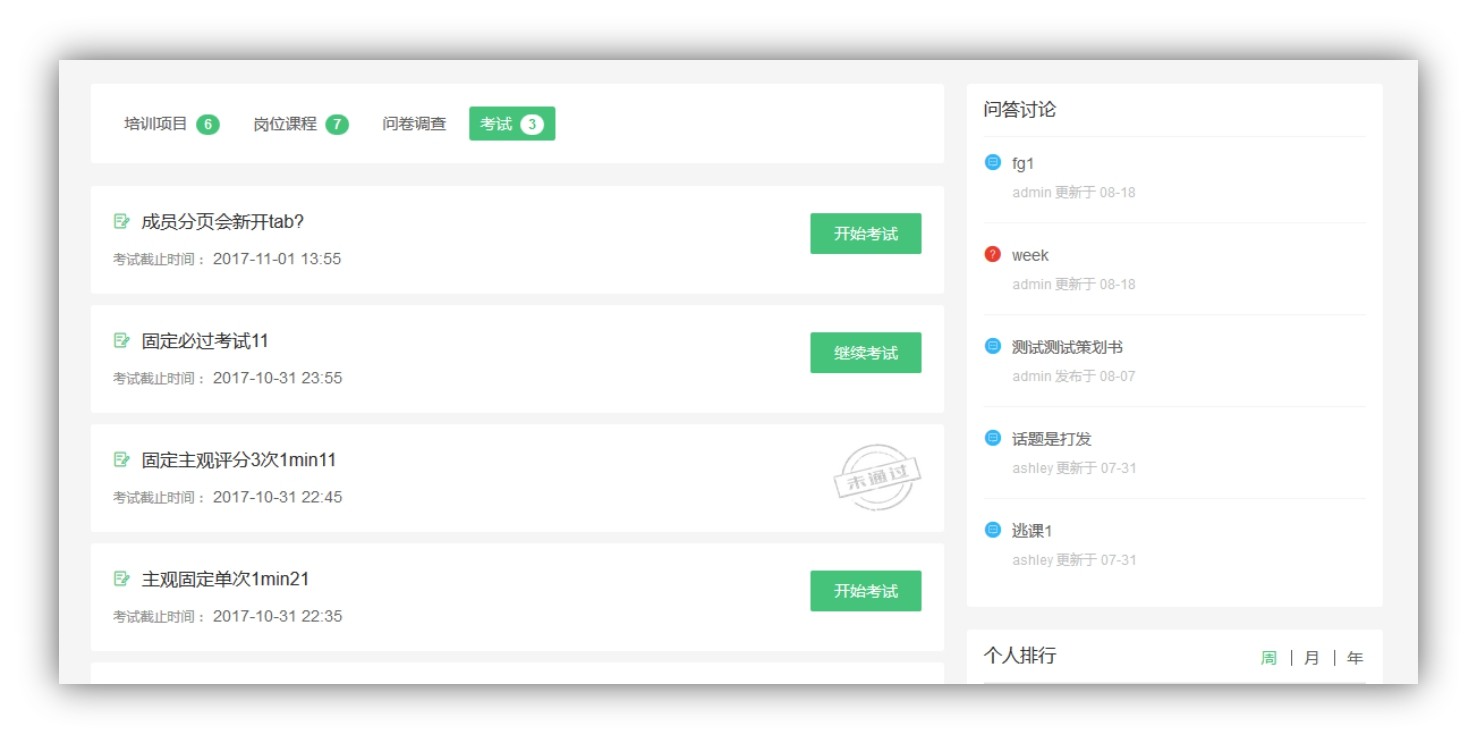Open the 问卷调查 tab
Image resolution: width=1477 pixels, height=741 pixels.
coord(414,123)
